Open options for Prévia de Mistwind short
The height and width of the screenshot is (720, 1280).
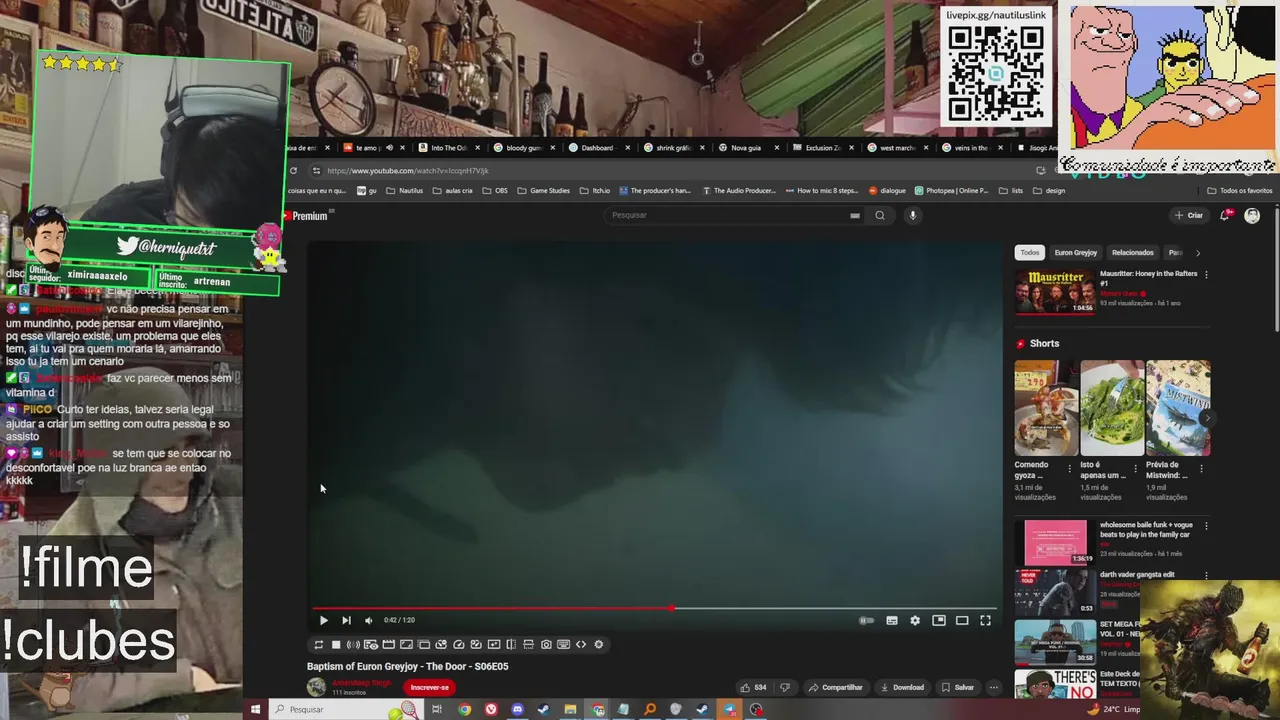[1201, 468]
